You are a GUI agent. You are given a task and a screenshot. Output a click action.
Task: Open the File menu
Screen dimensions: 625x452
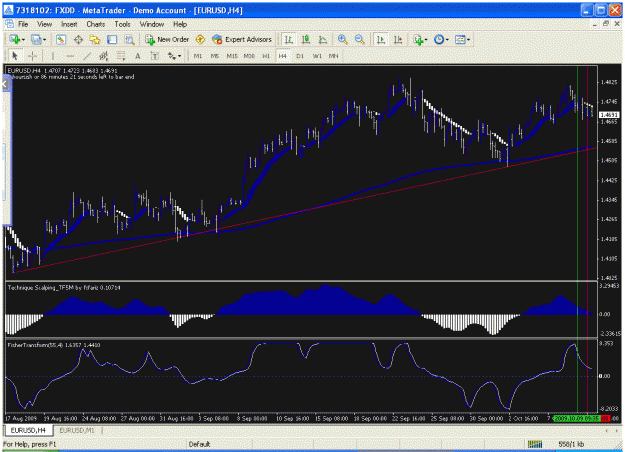point(23,24)
